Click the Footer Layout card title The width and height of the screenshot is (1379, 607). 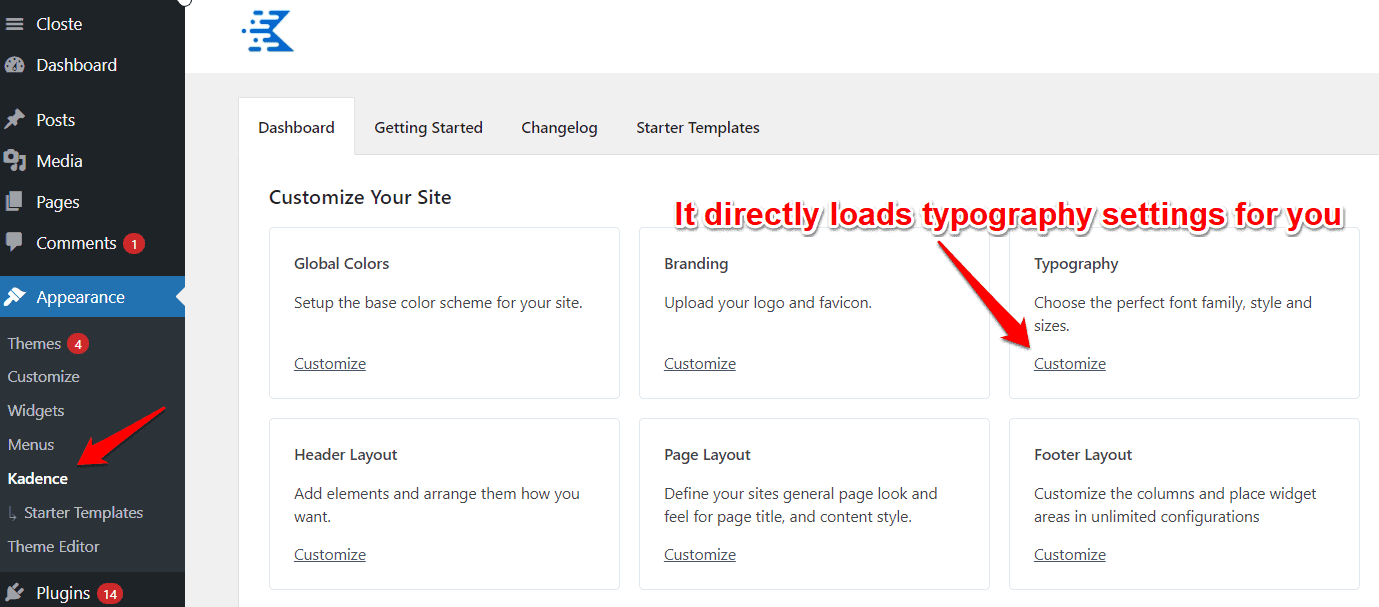(1083, 455)
